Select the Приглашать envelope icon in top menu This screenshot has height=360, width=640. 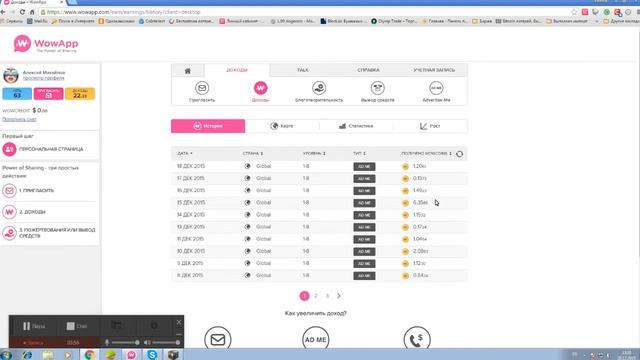(202, 88)
